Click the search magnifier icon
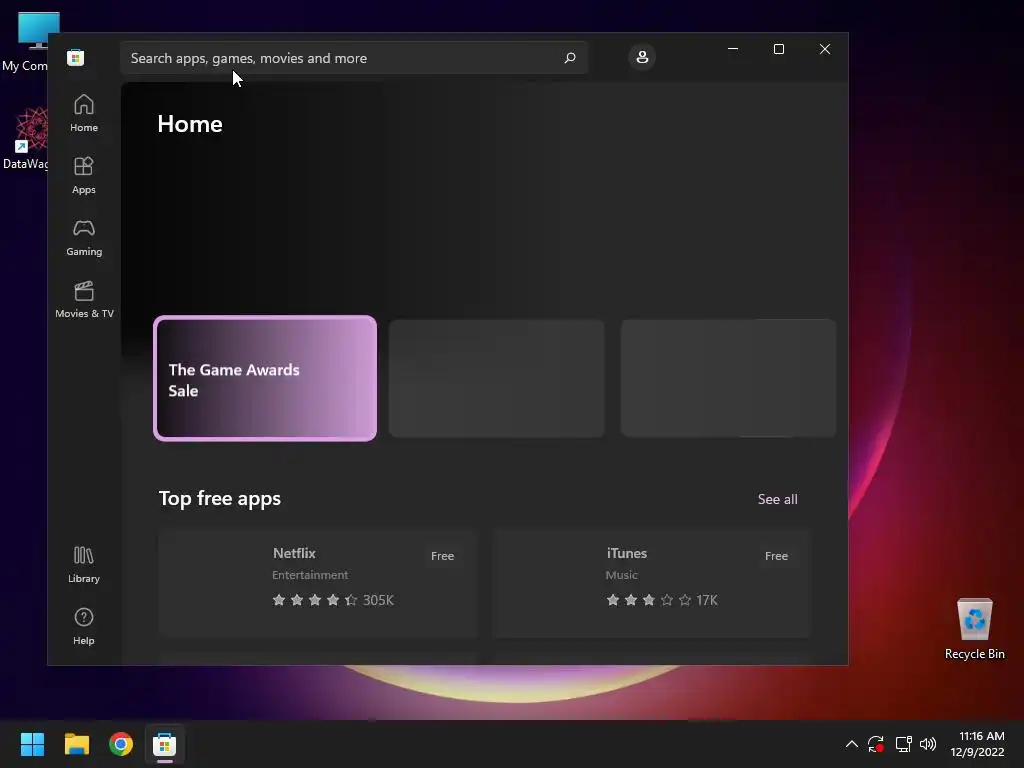Viewport: 1024px width, 768px height. (x=569, y=58)
